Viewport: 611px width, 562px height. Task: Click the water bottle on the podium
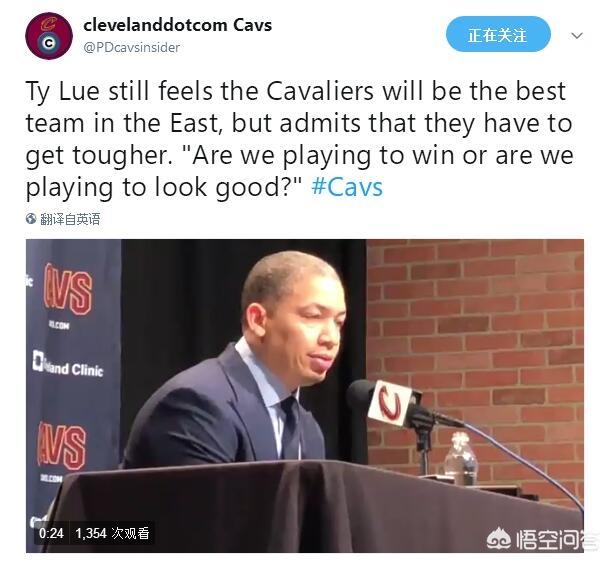point(461,459)
